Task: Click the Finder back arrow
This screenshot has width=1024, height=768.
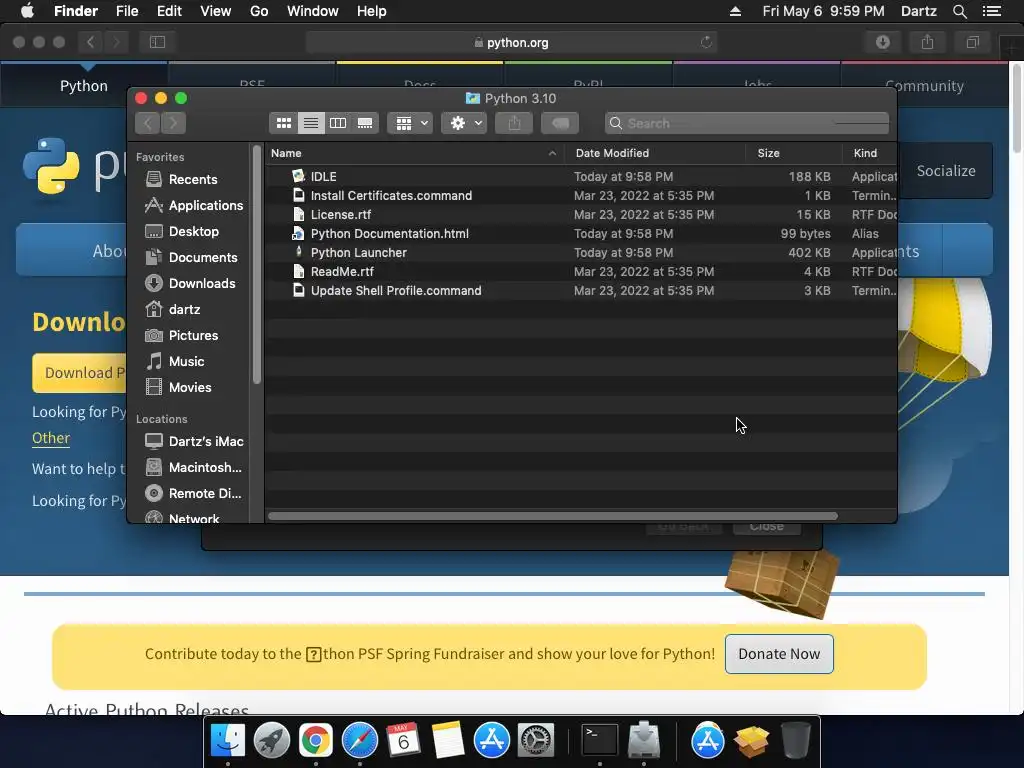Action: pyautogui.click(x=148, y=123)
